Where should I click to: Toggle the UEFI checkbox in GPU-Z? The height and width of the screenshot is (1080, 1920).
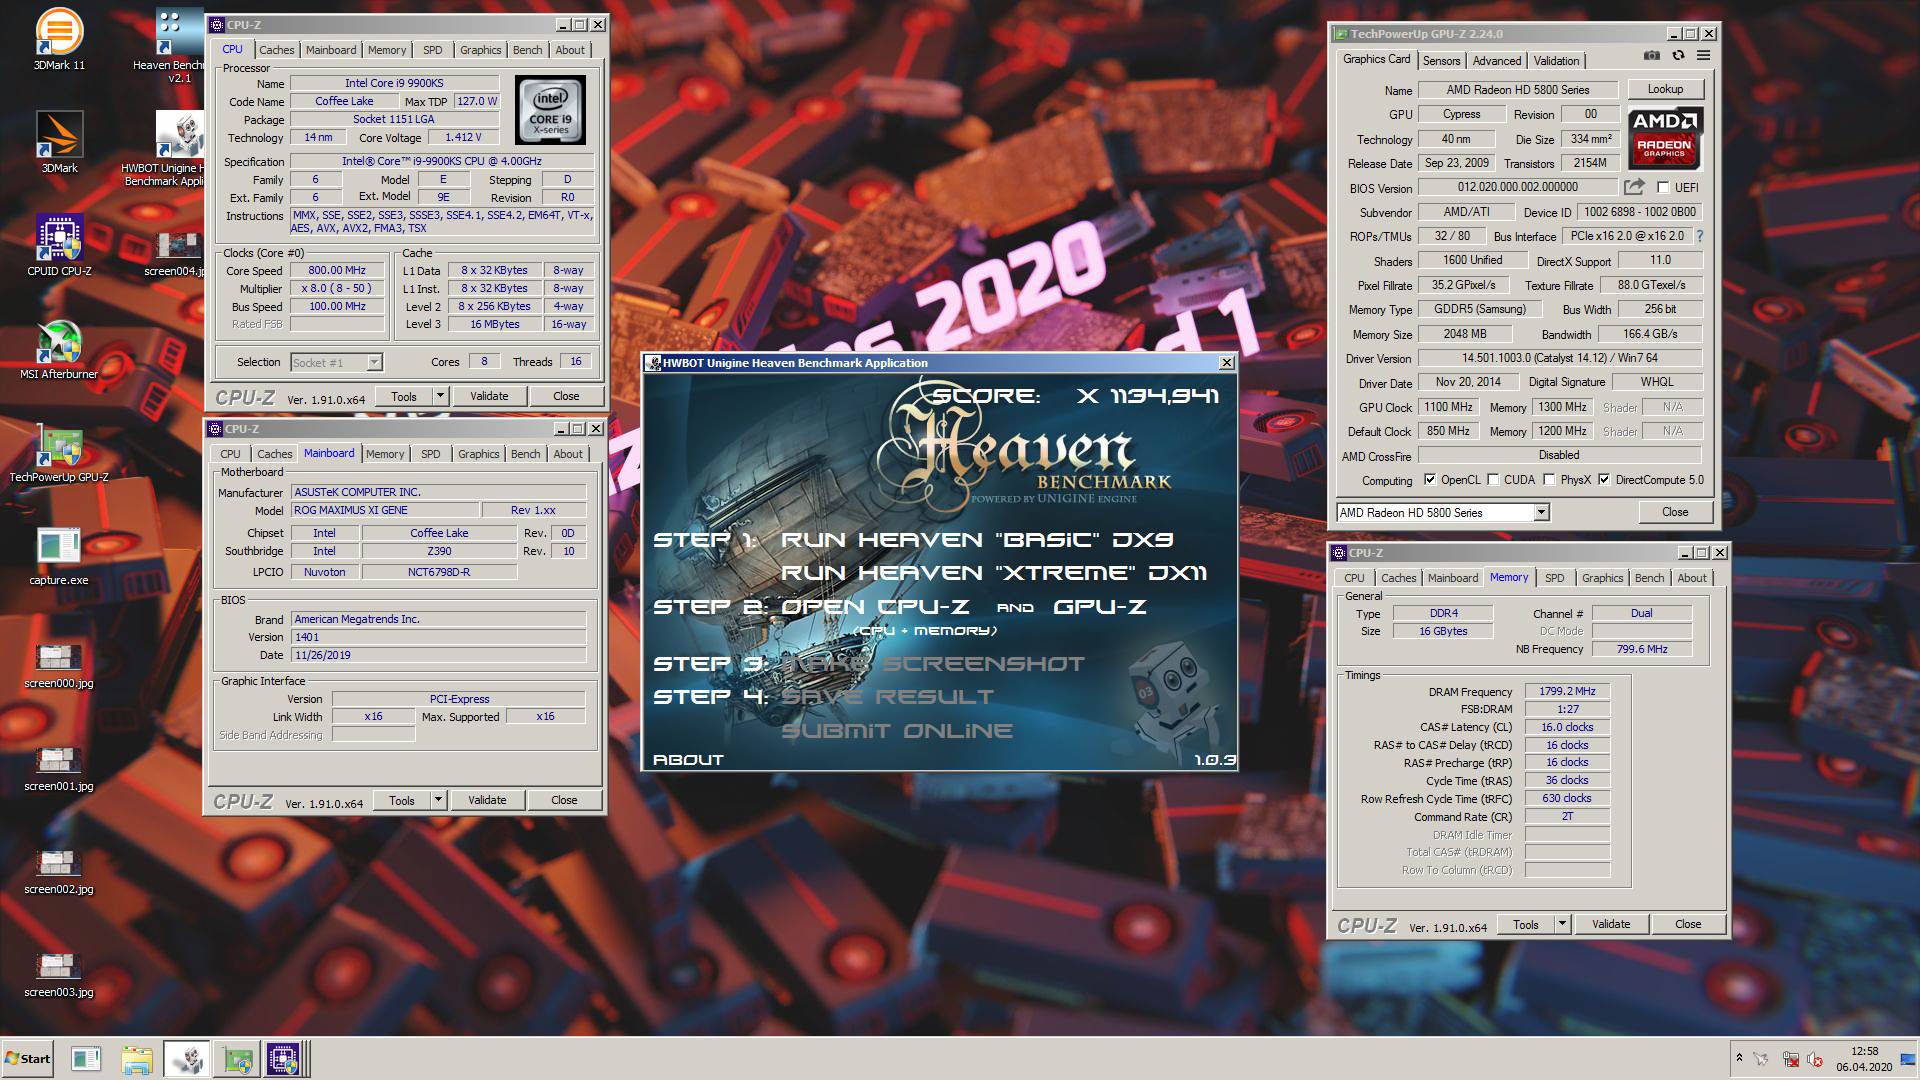click(1663, 188)
